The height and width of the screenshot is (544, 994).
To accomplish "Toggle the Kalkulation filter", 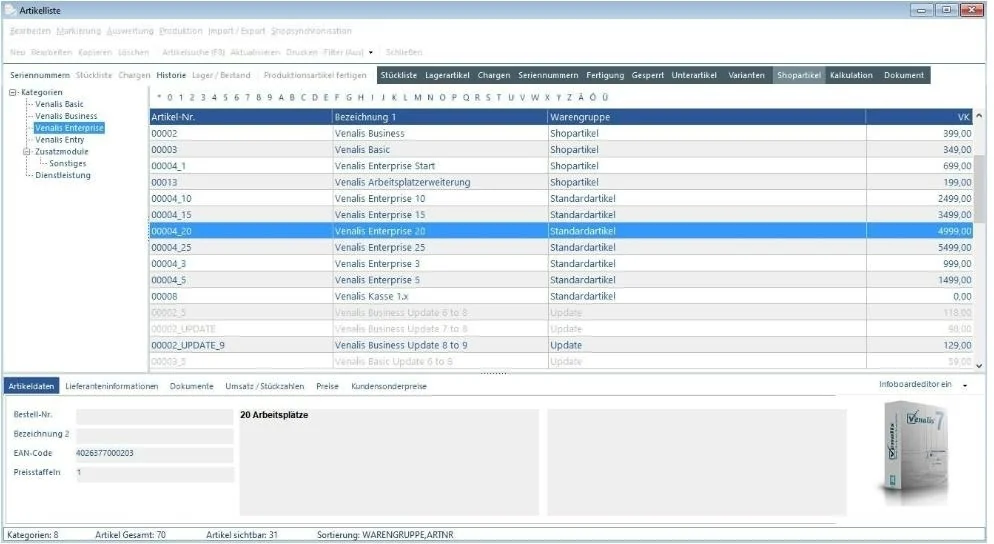I will tap(851, 75).
